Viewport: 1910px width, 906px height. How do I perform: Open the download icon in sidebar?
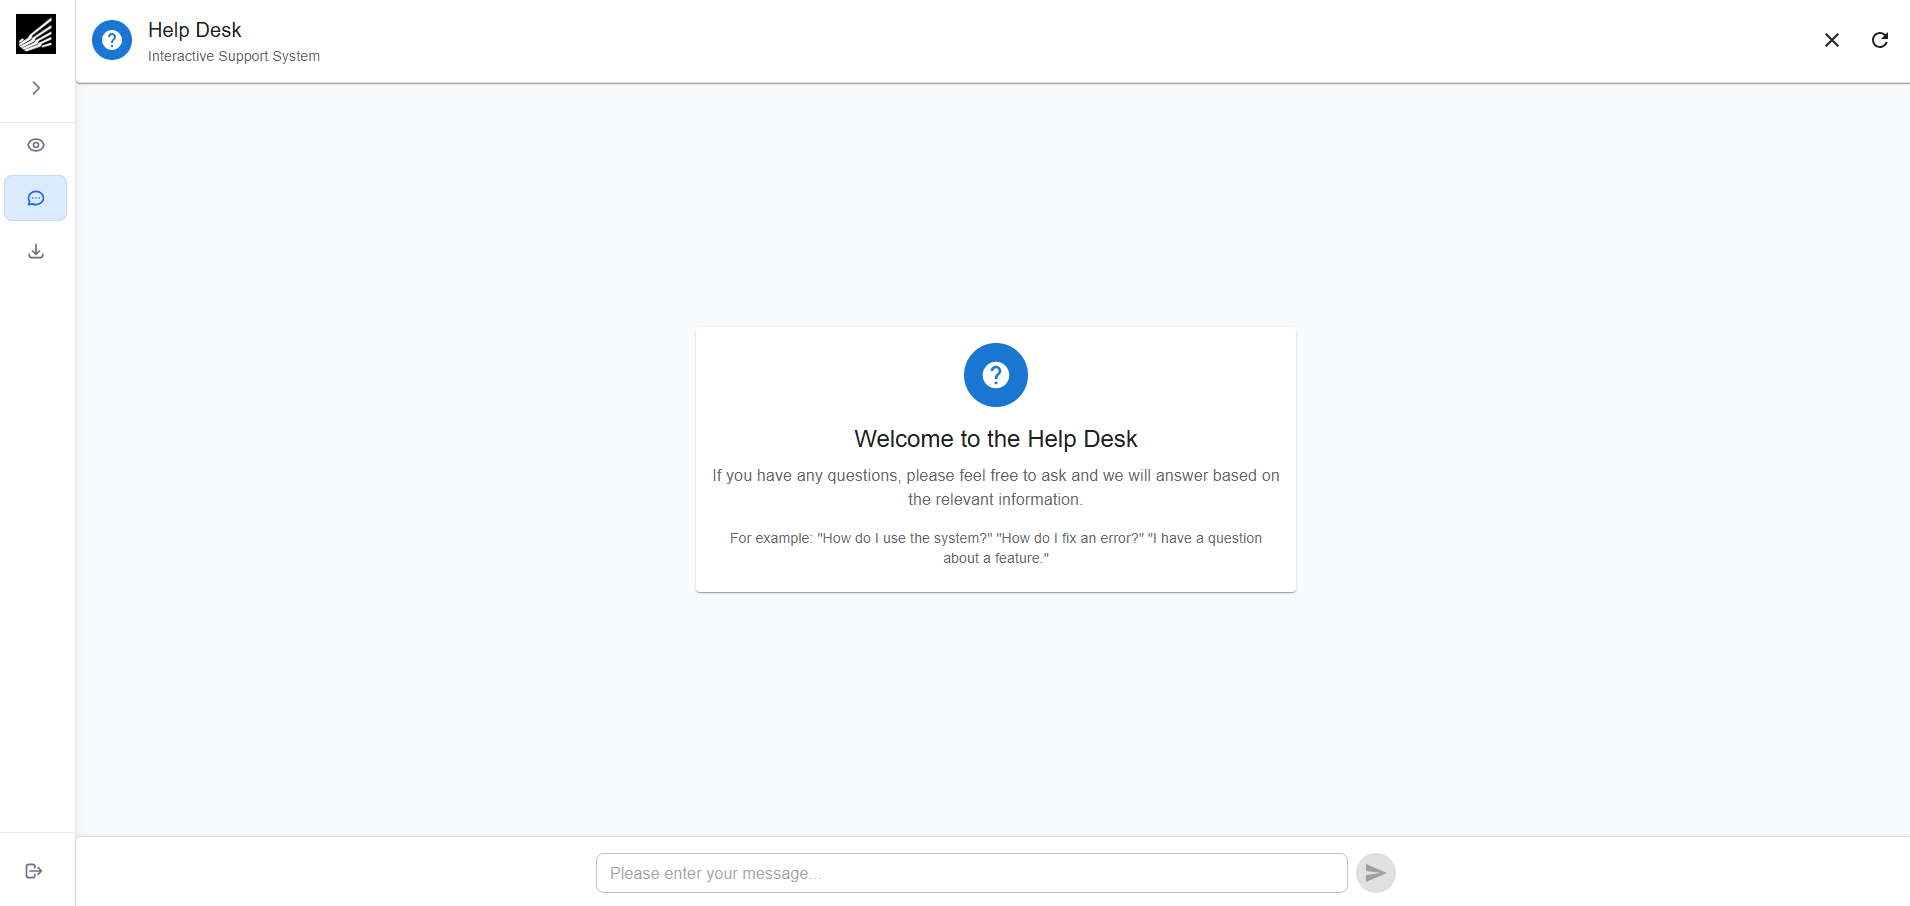click(x=36, y=251)
